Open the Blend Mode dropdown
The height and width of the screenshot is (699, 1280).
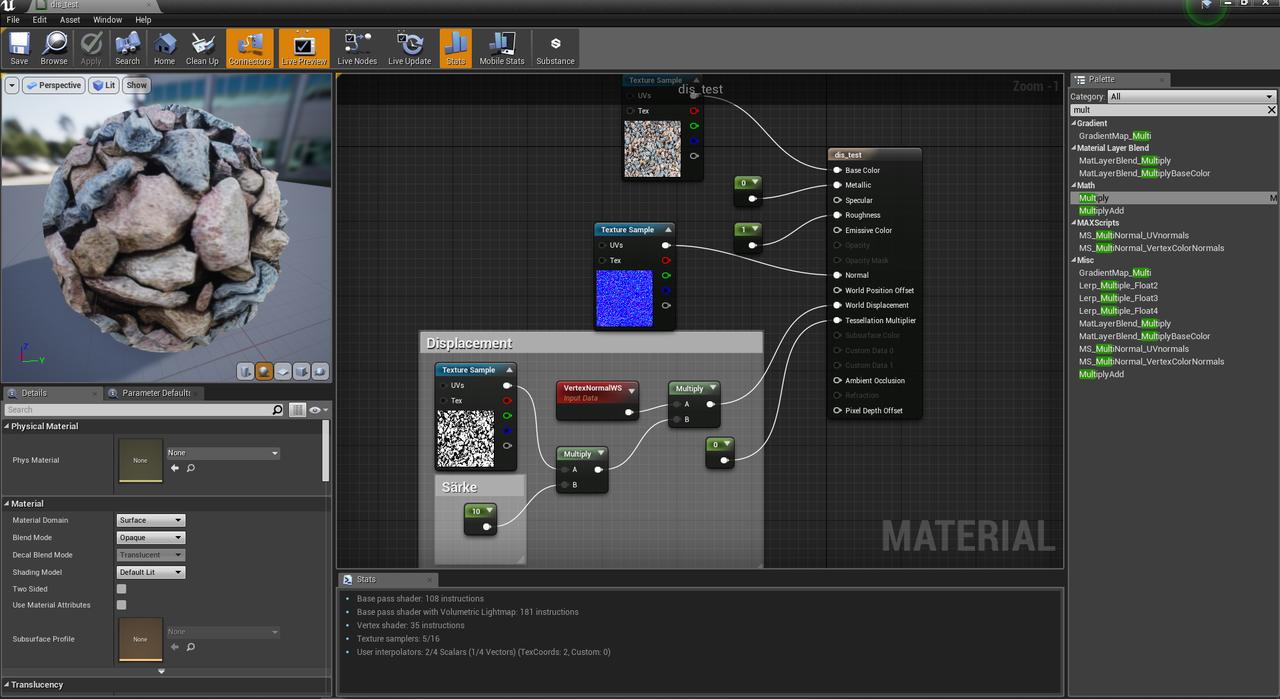pyautogui.click(x=151, y=538)
